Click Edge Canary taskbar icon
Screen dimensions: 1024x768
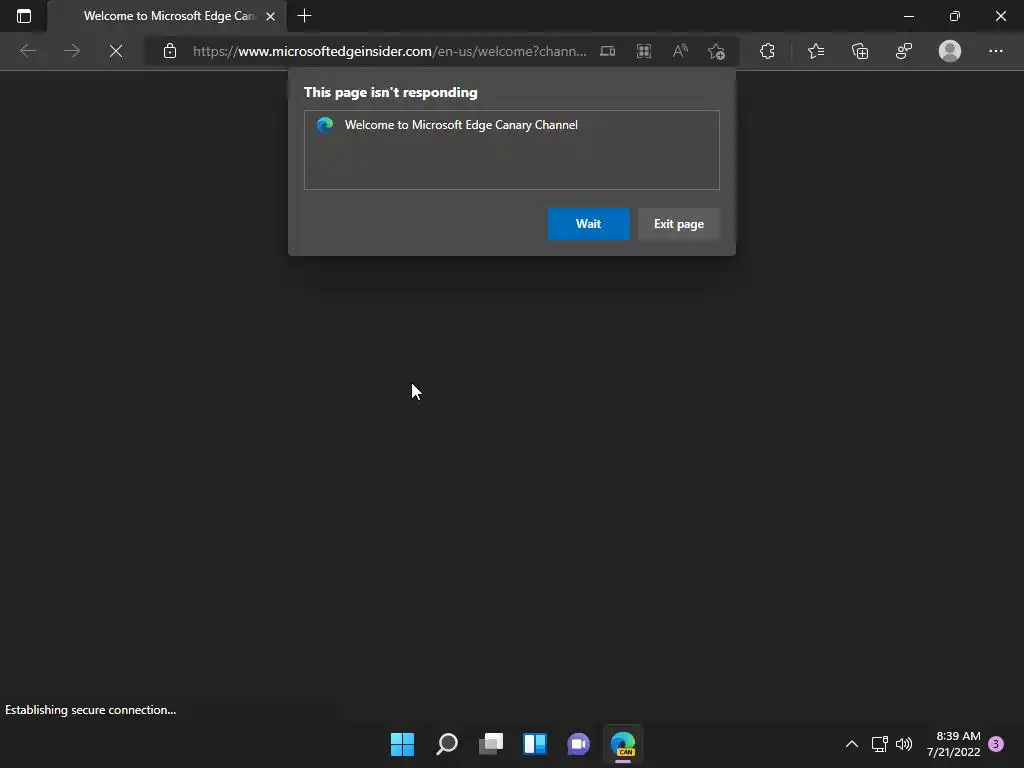click(x=623, y=744)
